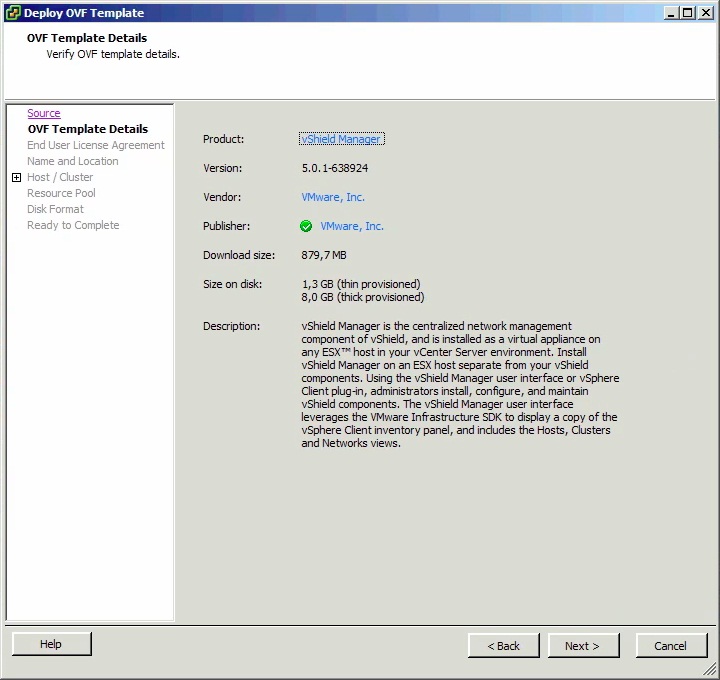Select Host / Cluster step label
Screen dimensions: 720x680
(x=60, y=177)
